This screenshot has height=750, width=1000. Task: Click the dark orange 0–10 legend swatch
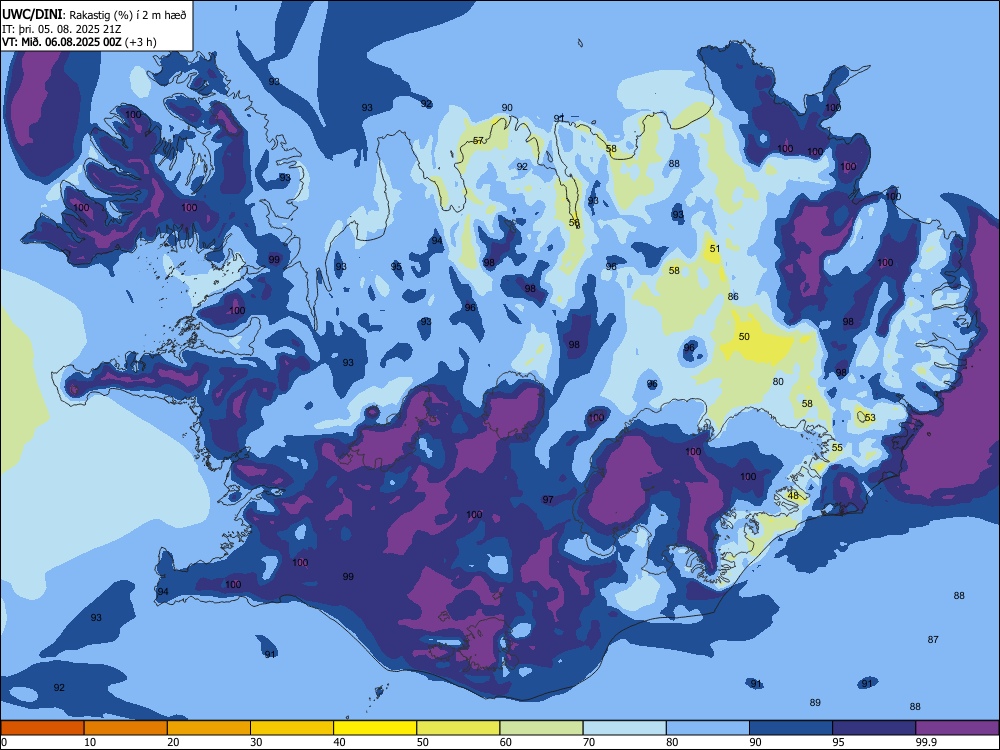click(42, 728)
